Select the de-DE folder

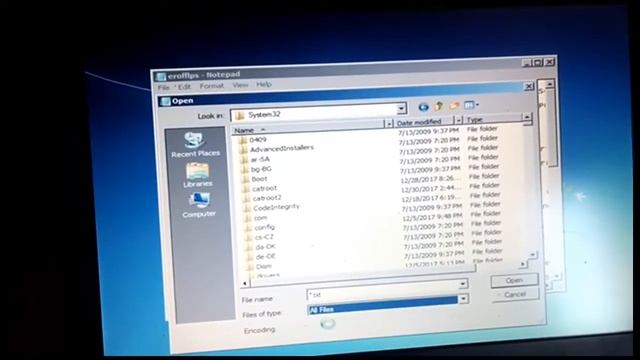point(266,257)
